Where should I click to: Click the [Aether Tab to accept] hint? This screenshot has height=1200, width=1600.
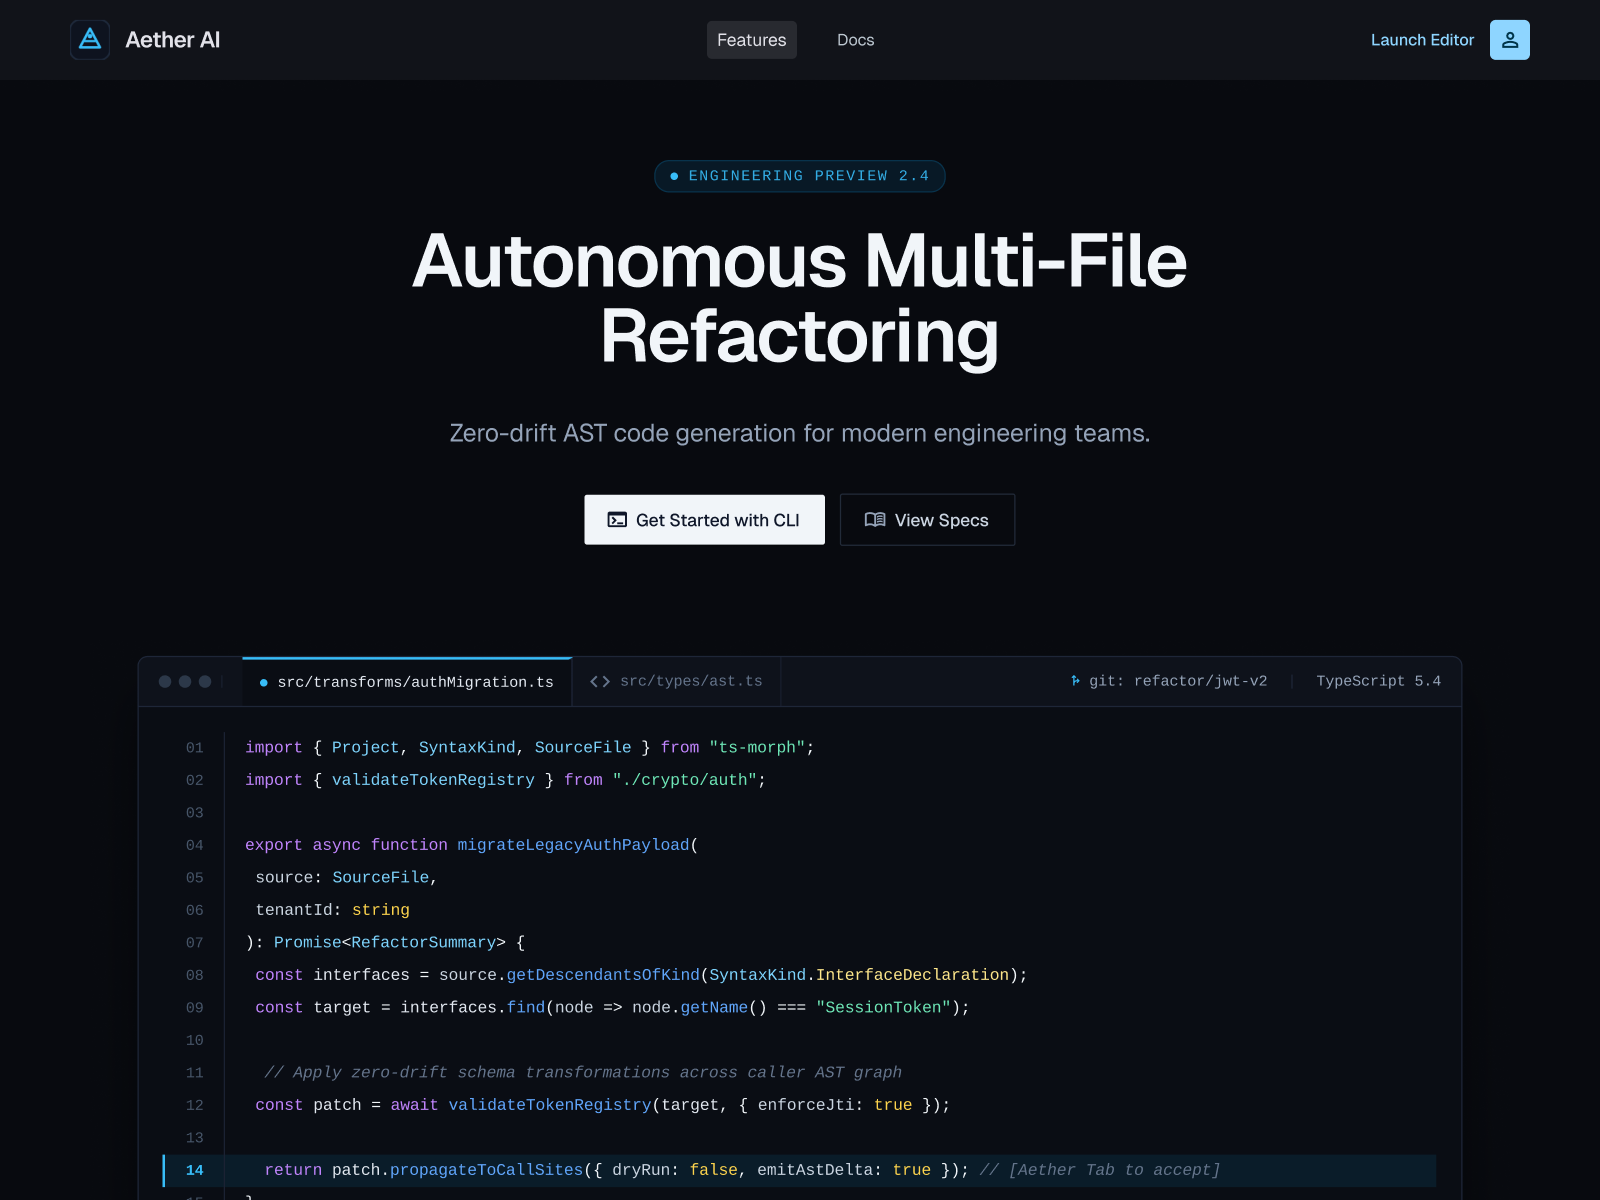coord(1114,1170)
